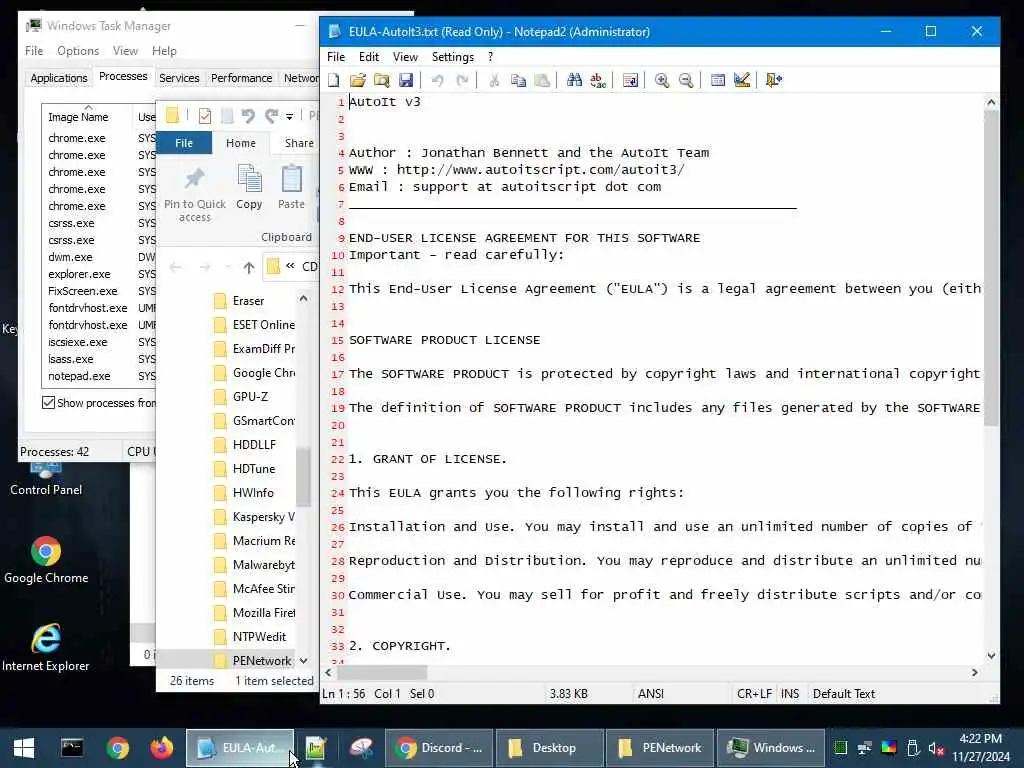1024x768 pixels.
Task: Click the Copy icon in Explorer ribbon
Action: (x=249, y=187)
